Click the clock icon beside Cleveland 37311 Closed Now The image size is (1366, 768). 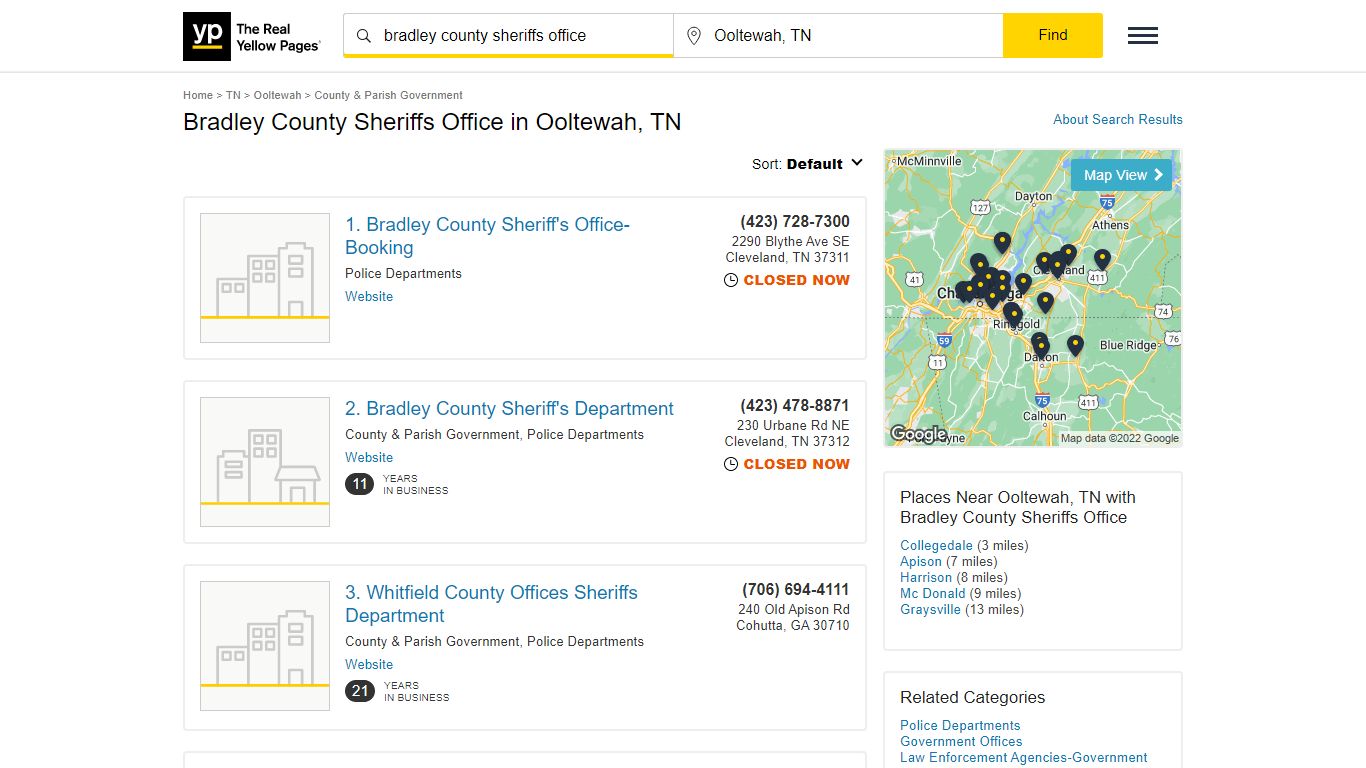click(731, 281)
